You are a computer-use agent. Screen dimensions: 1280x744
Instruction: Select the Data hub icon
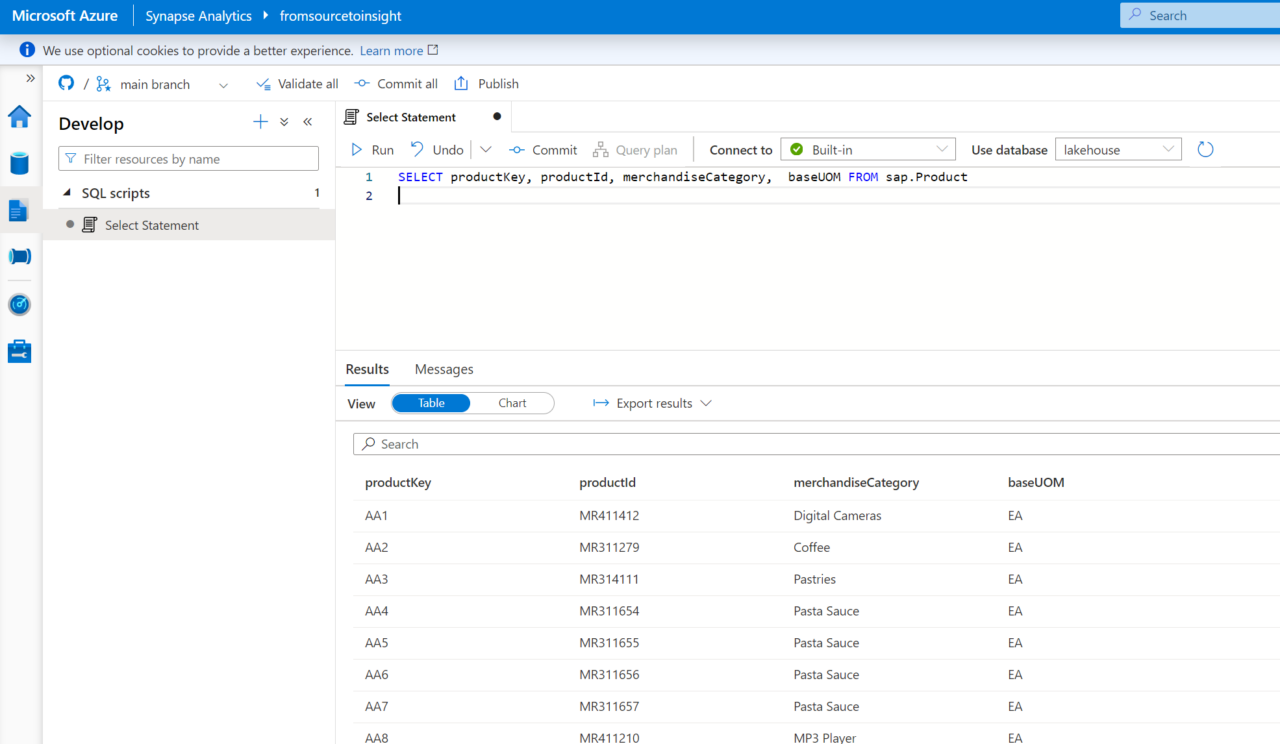(19, 163)
